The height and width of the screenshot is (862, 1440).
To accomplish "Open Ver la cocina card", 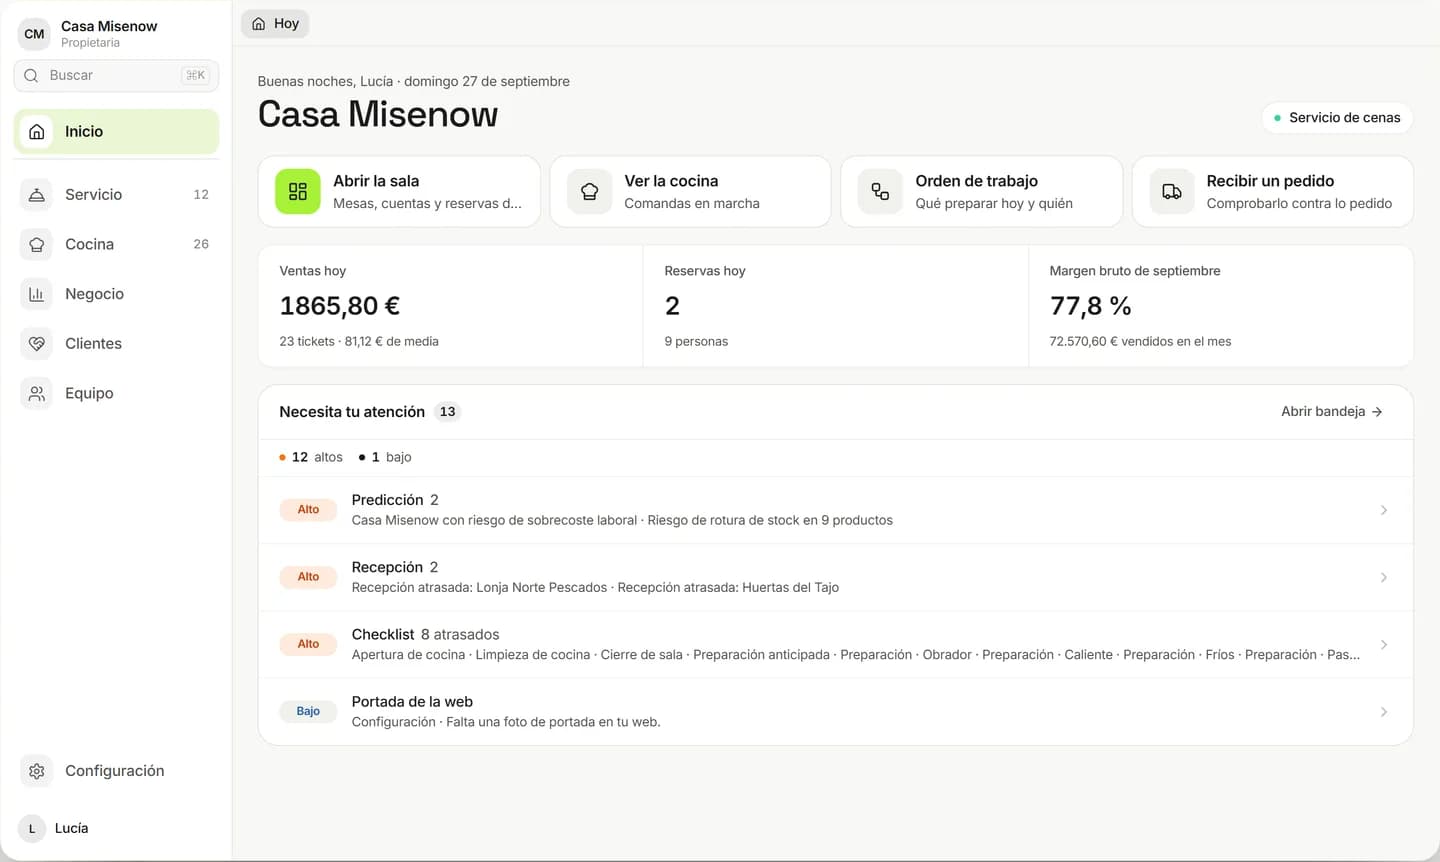I will [x=690, y=191].
